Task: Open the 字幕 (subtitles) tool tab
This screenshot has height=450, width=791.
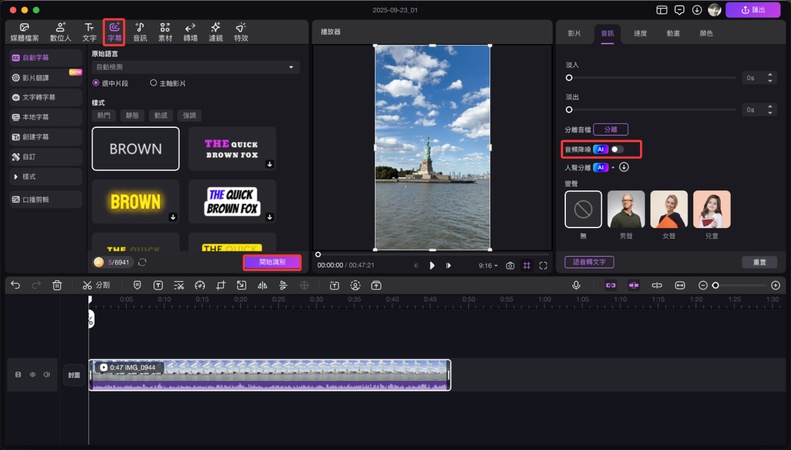Action: [115, 30]
